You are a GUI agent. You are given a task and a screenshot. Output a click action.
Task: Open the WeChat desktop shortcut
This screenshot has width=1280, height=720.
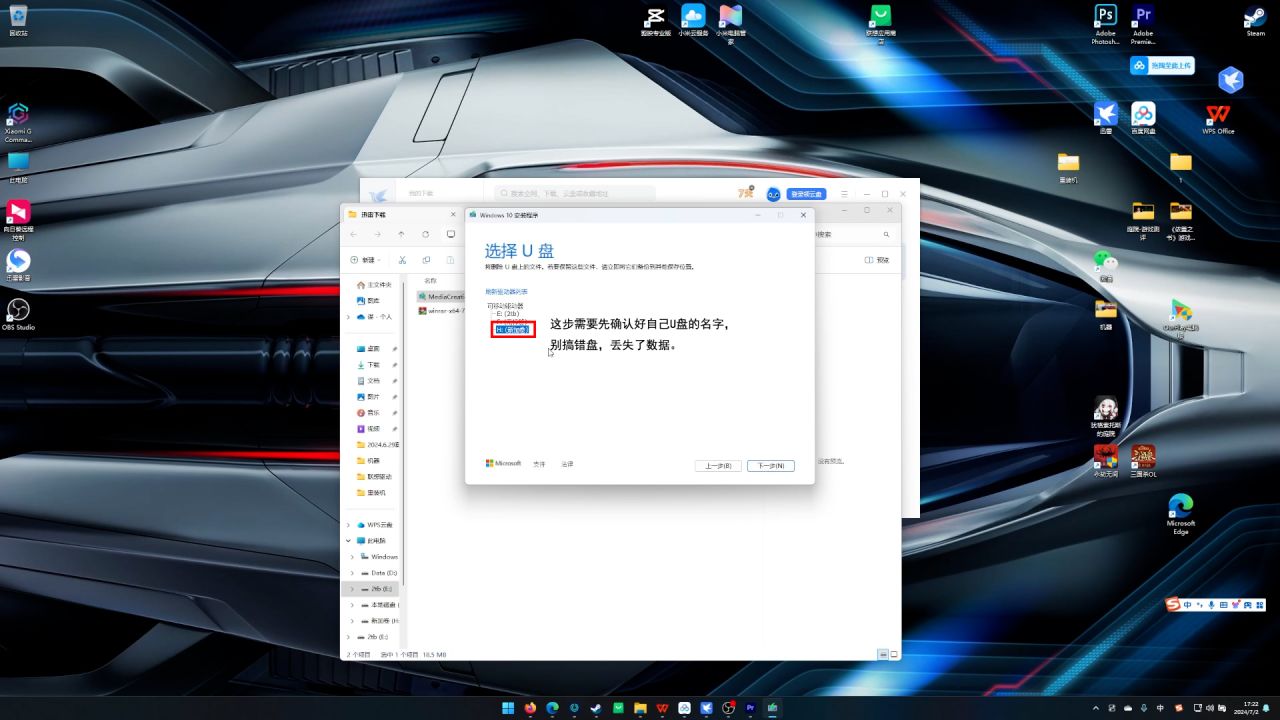pos(1105,265)
